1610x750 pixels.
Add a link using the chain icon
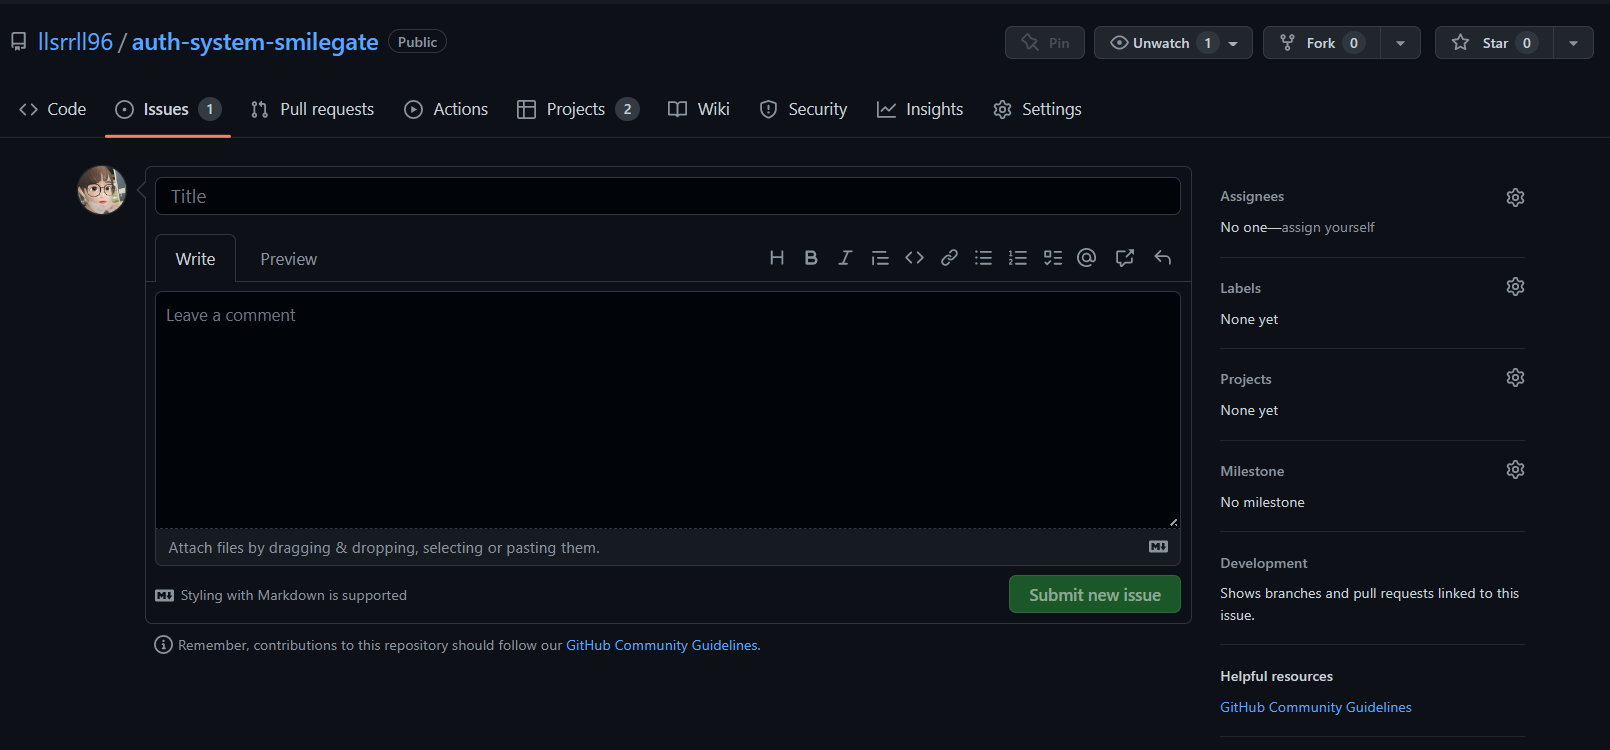(949, 258)
